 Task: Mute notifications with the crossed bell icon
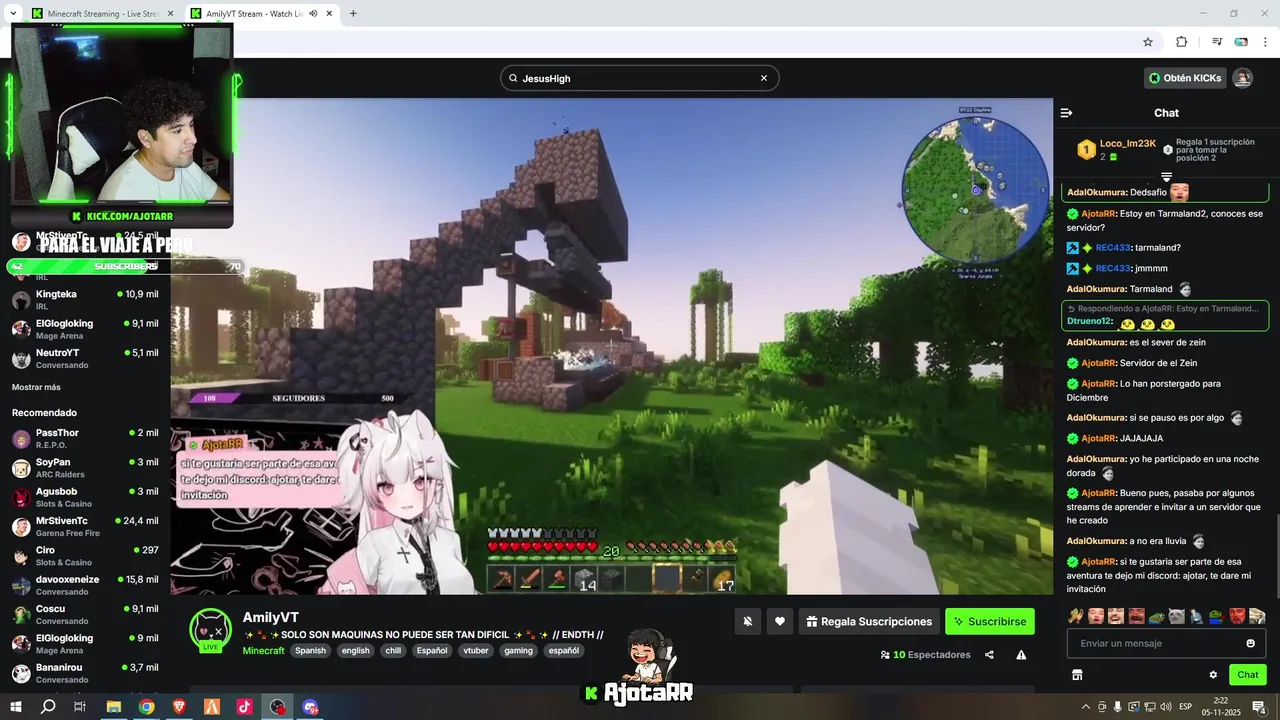[747, 621]
